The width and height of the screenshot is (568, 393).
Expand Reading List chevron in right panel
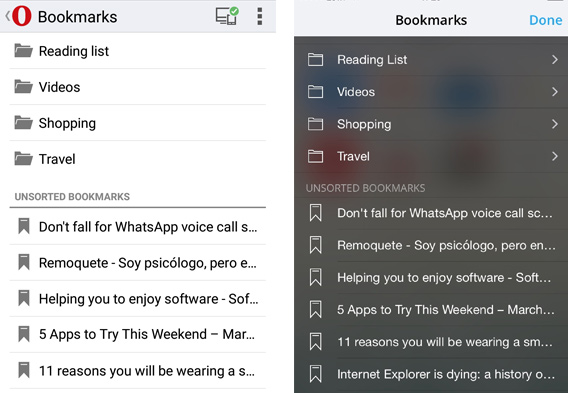555,59
